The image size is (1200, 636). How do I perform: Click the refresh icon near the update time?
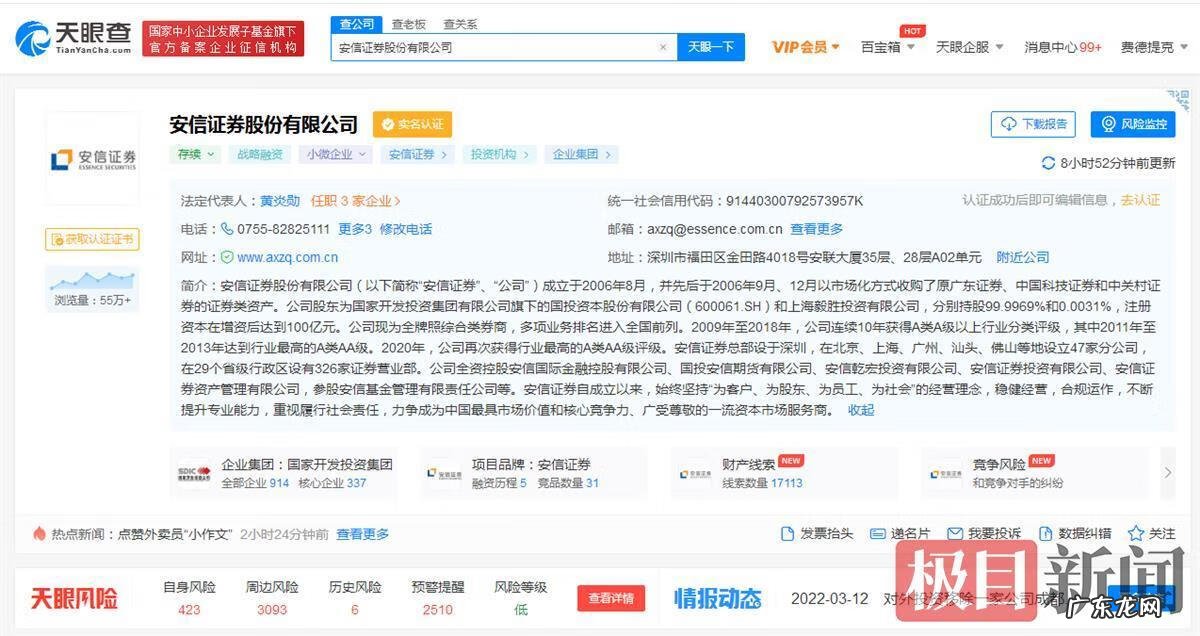point(1048,163)
